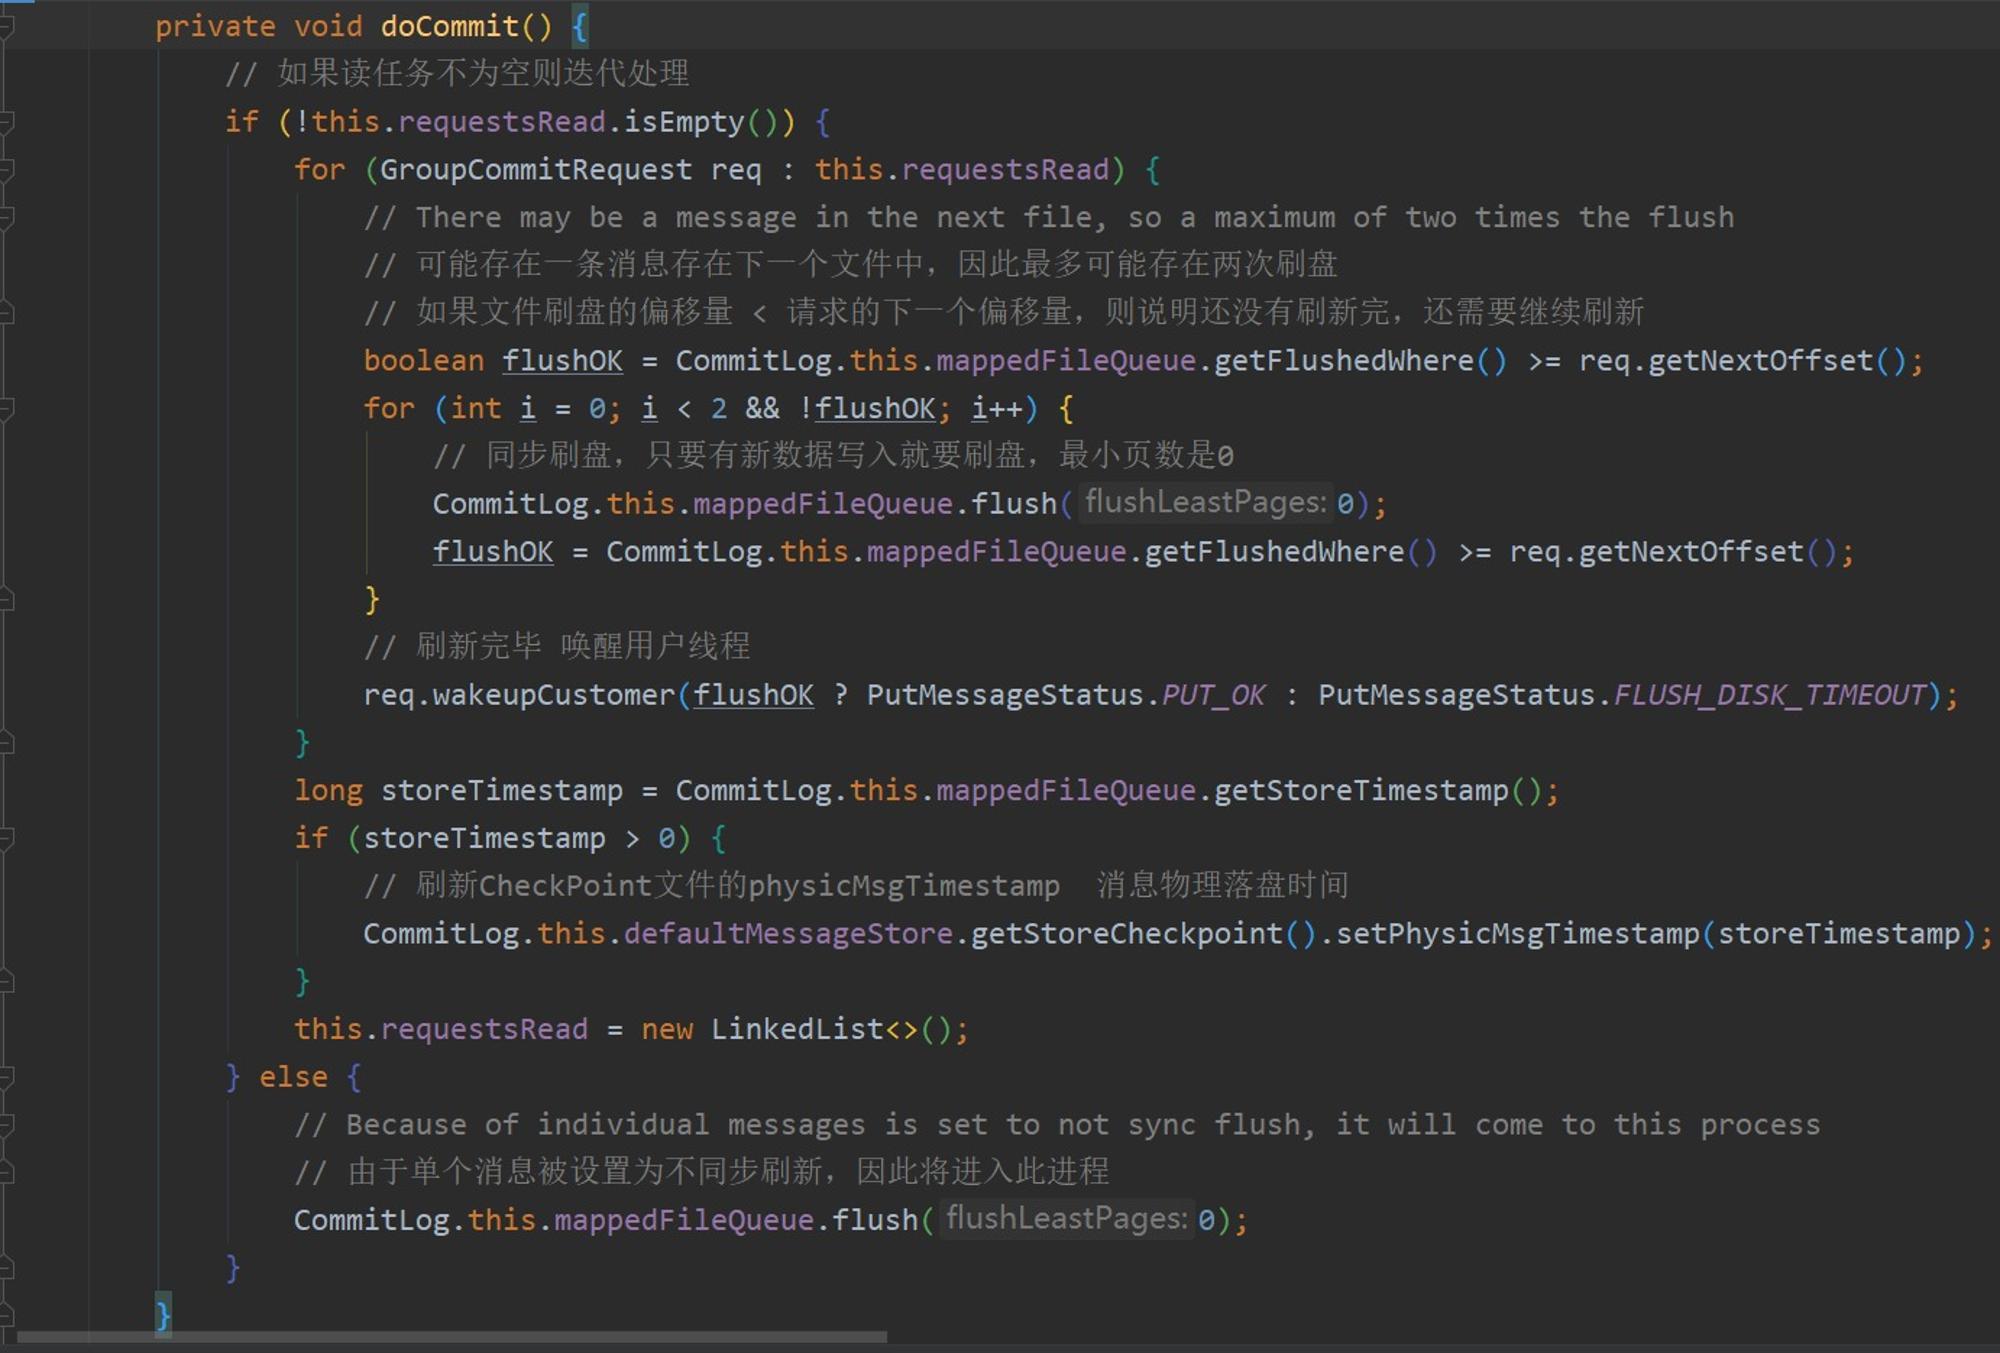Click comment 刷新CheckPoint文件的physicMsgTimestamp

coord(711,886)
